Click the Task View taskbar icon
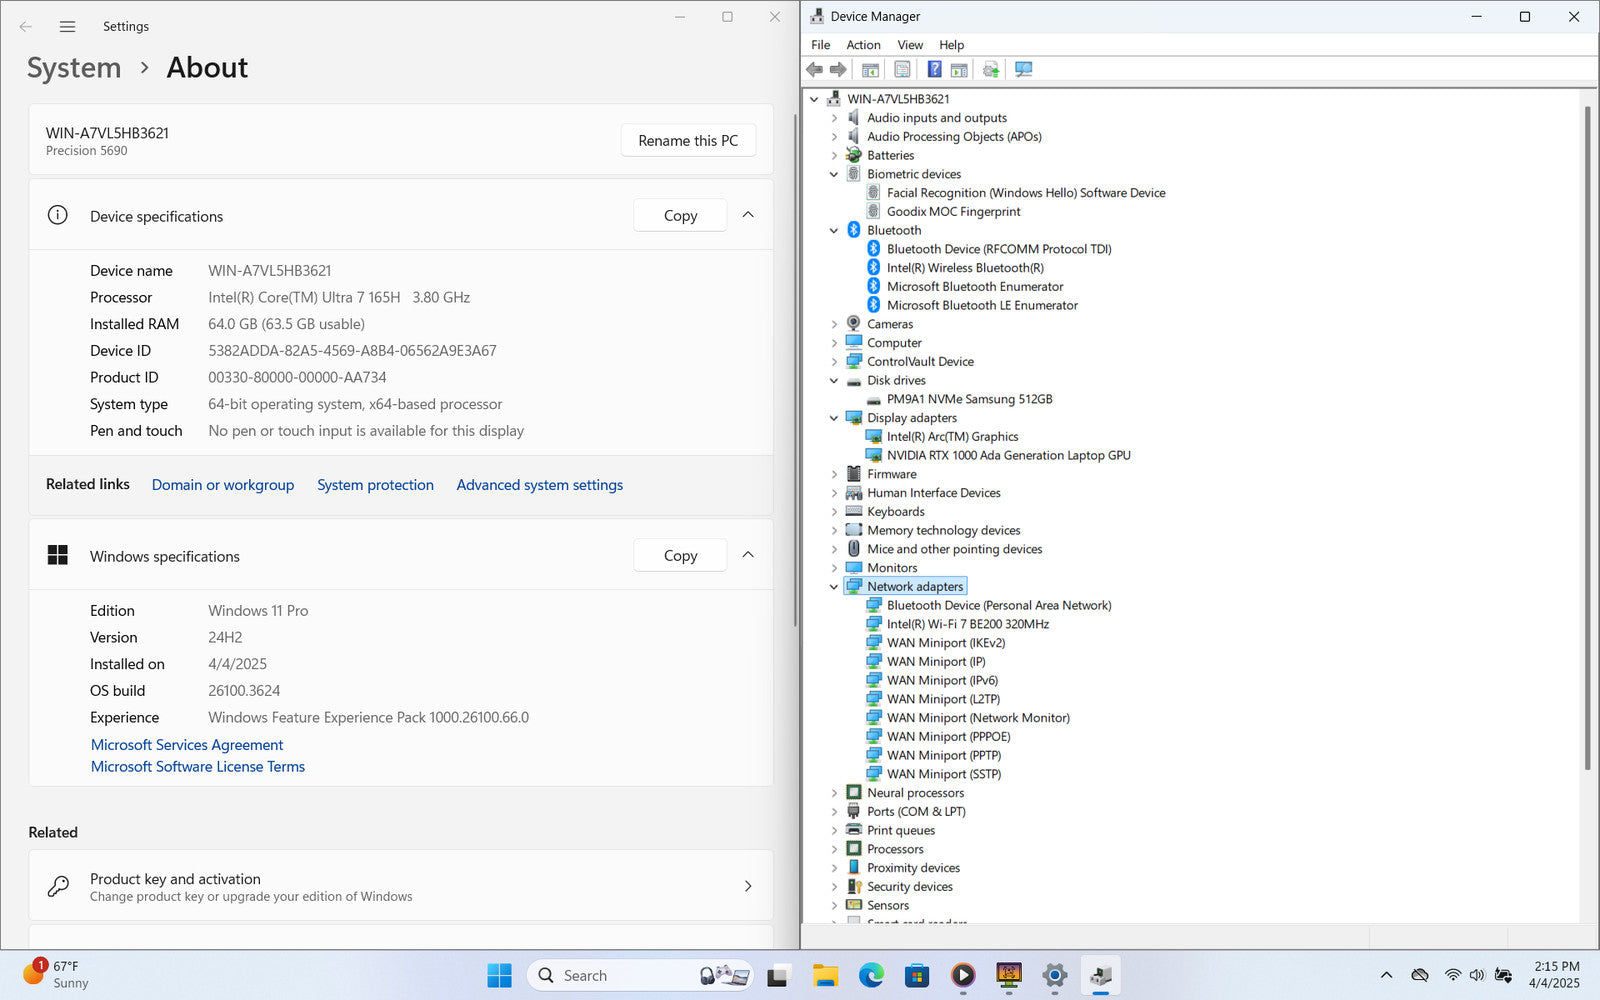The width and height of the screenshot is (1600, 1000). coord(777,975)
